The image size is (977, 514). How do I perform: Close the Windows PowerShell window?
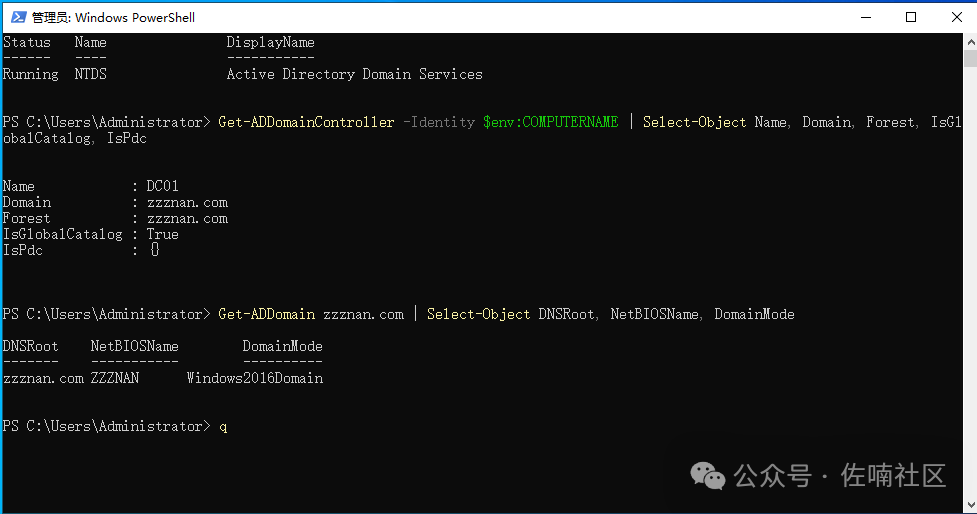click(x=956, y=17)
